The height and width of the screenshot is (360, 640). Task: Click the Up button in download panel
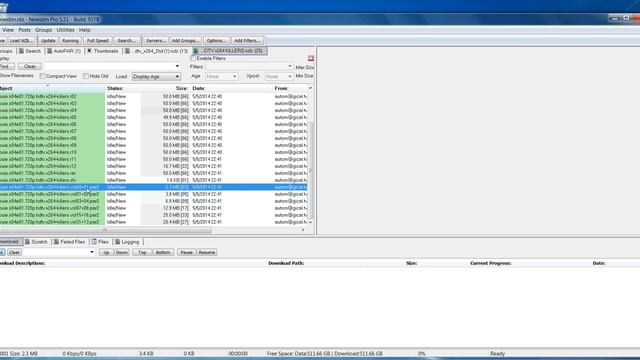coord(106,252)
